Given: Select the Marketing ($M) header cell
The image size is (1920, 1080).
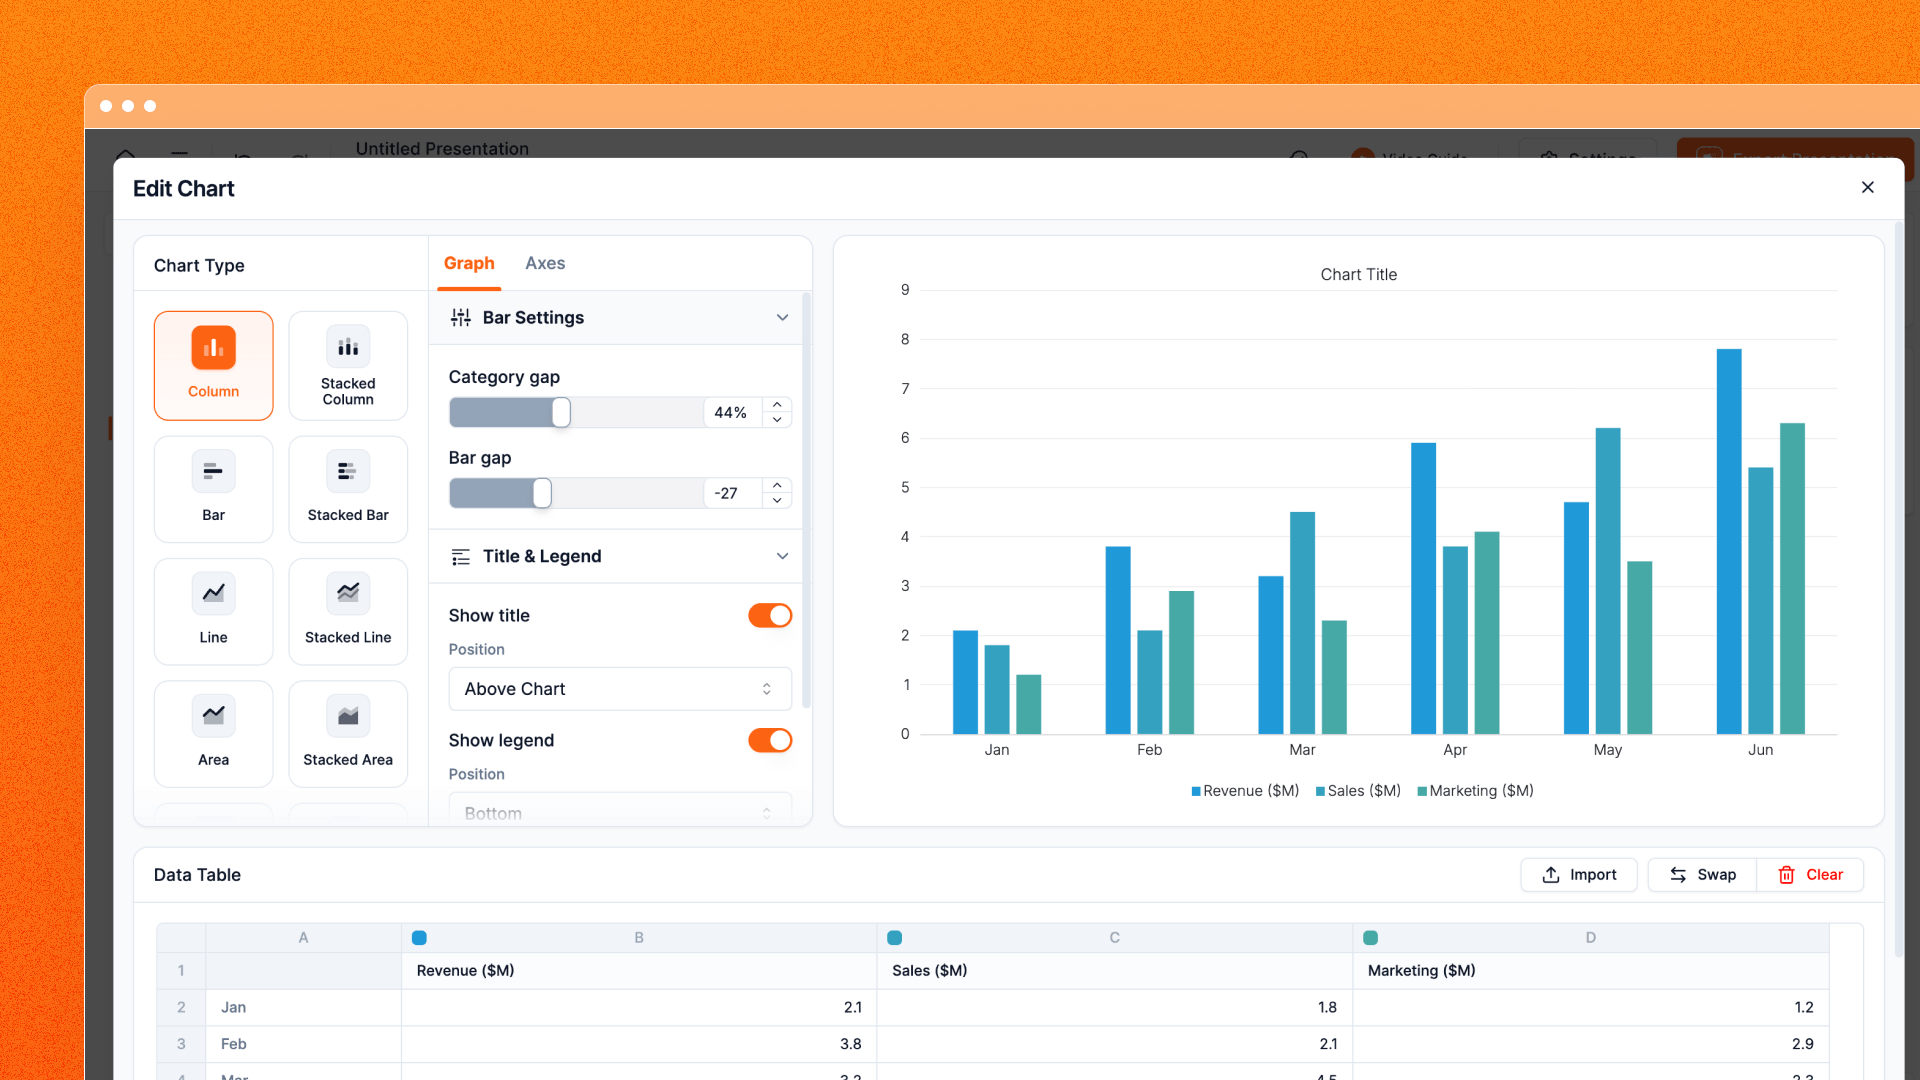Looking at the screenshot, I should coord(1591,971).
